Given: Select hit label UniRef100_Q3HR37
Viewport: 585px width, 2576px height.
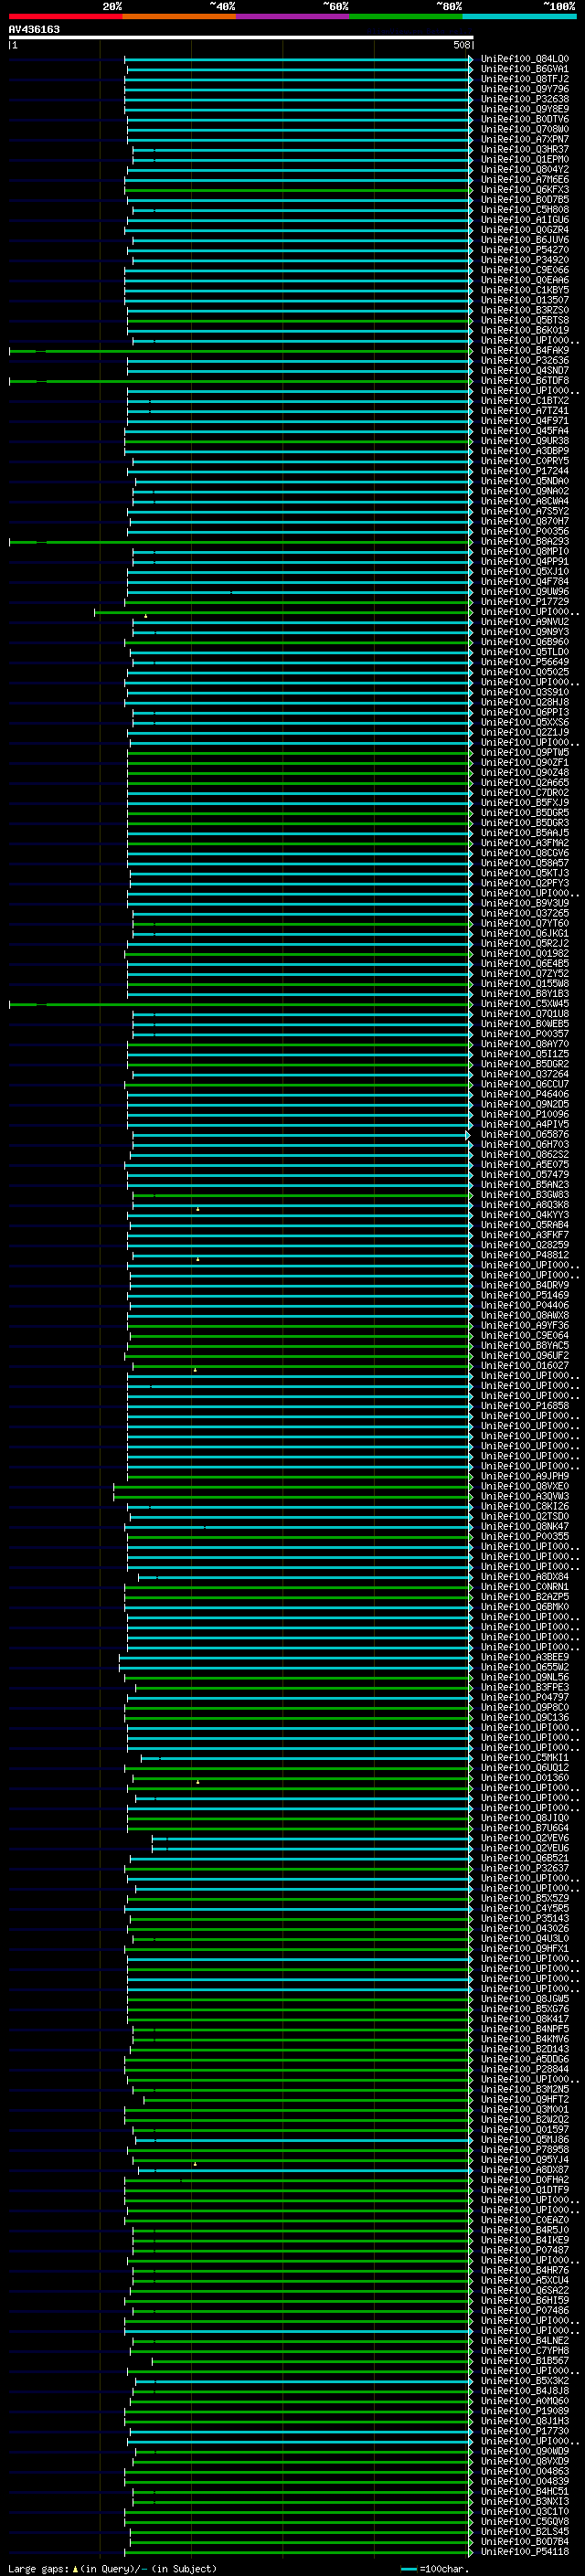Looking at the screenshot, I should coord(524,149).
